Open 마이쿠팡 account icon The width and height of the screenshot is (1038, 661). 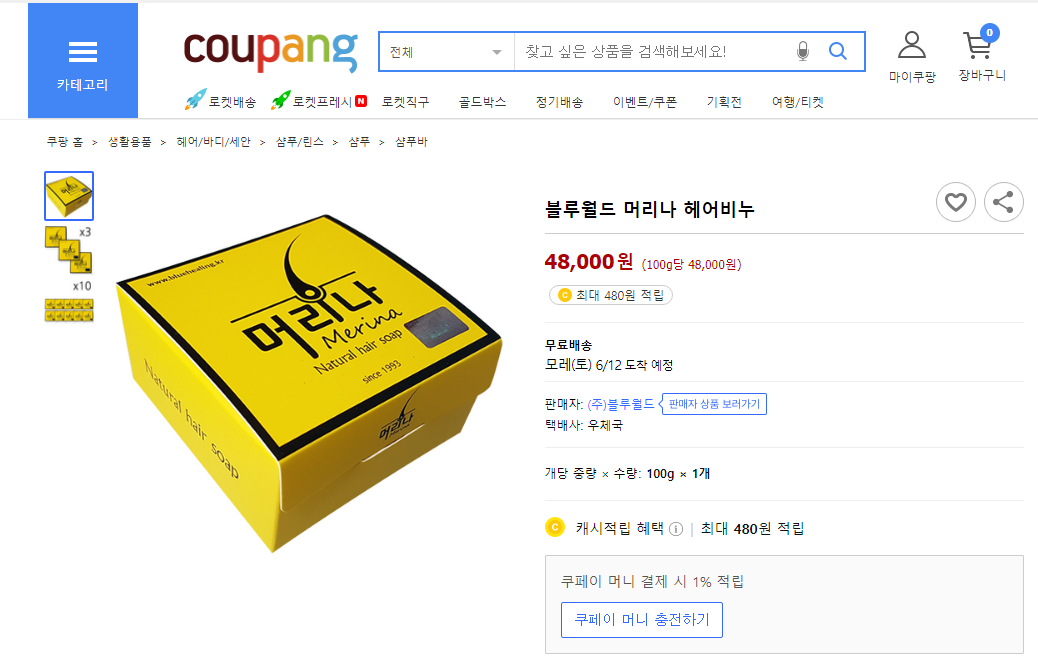point(912,57)
